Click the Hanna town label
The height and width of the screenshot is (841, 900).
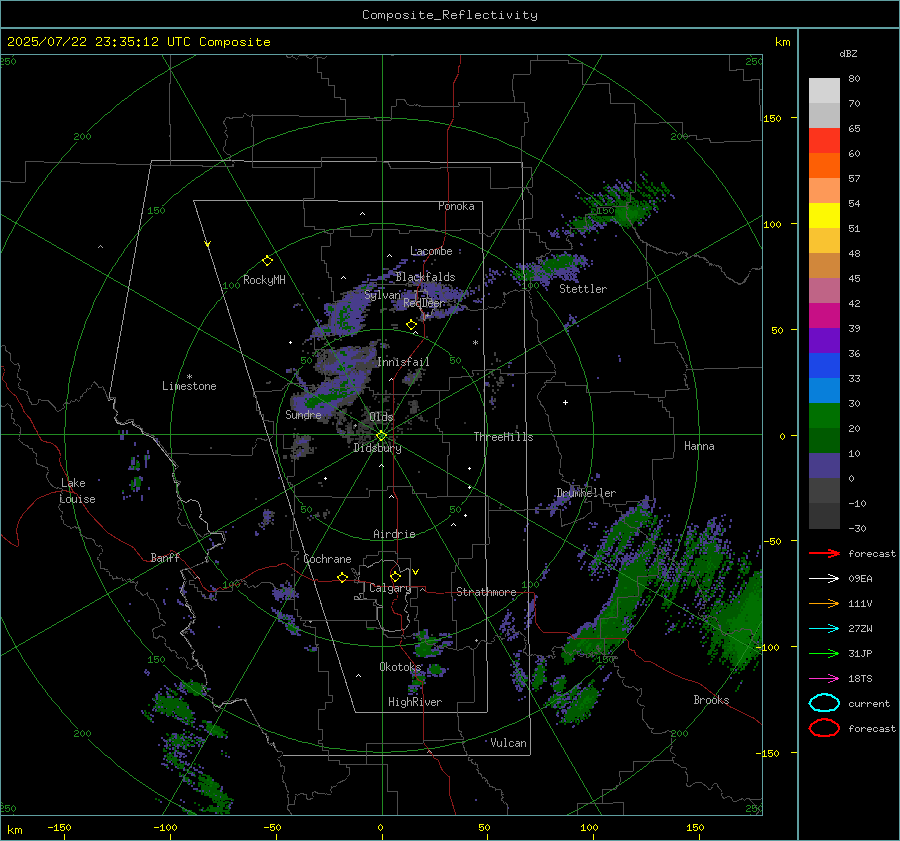coord(699,446)
